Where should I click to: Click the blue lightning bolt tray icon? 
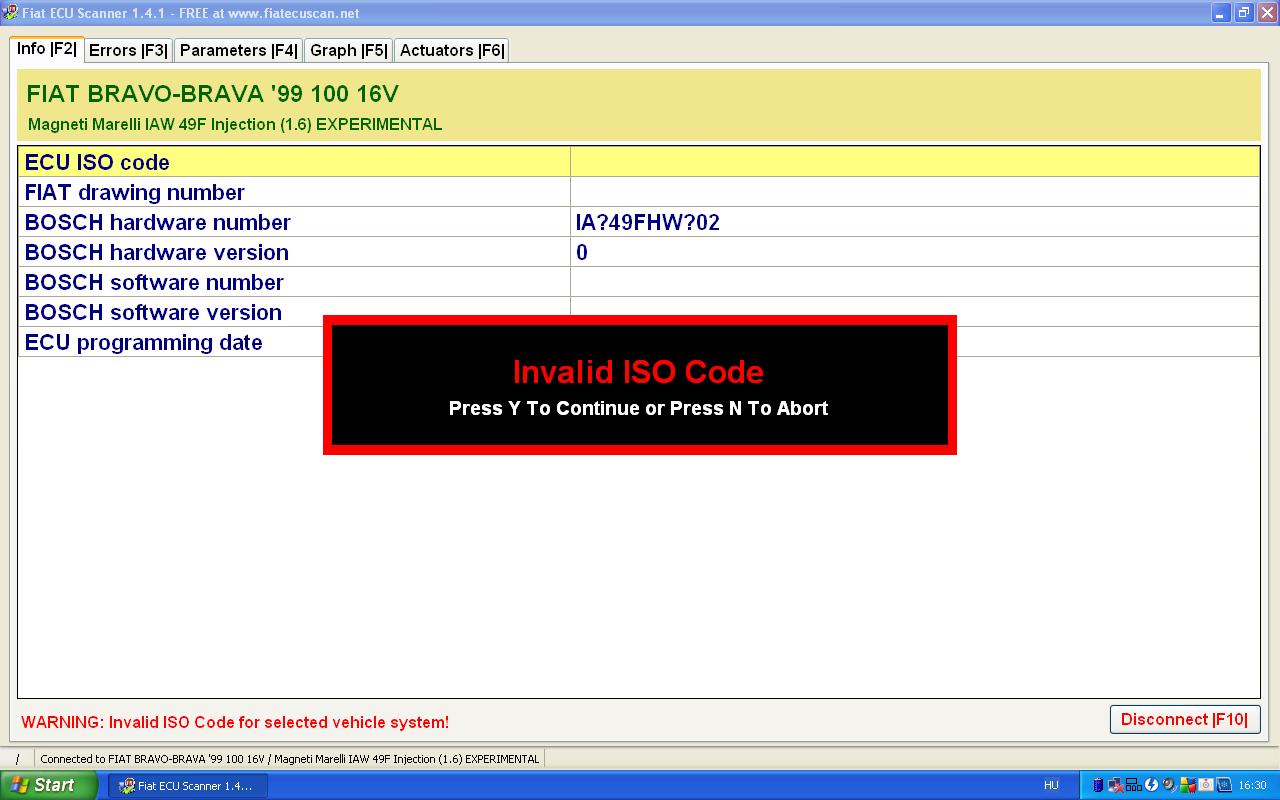tap(1151, 786)
